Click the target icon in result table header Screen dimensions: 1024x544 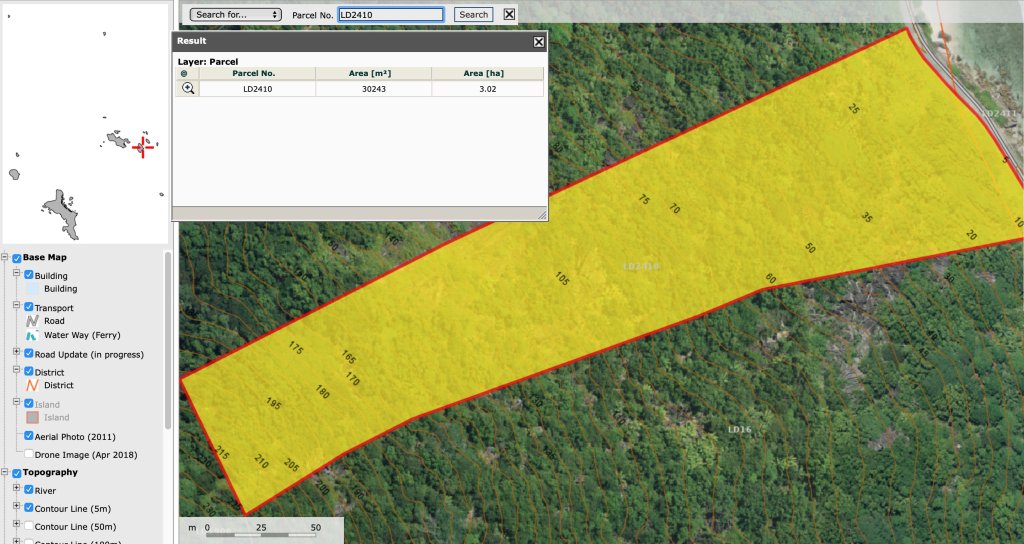(184, 73)
